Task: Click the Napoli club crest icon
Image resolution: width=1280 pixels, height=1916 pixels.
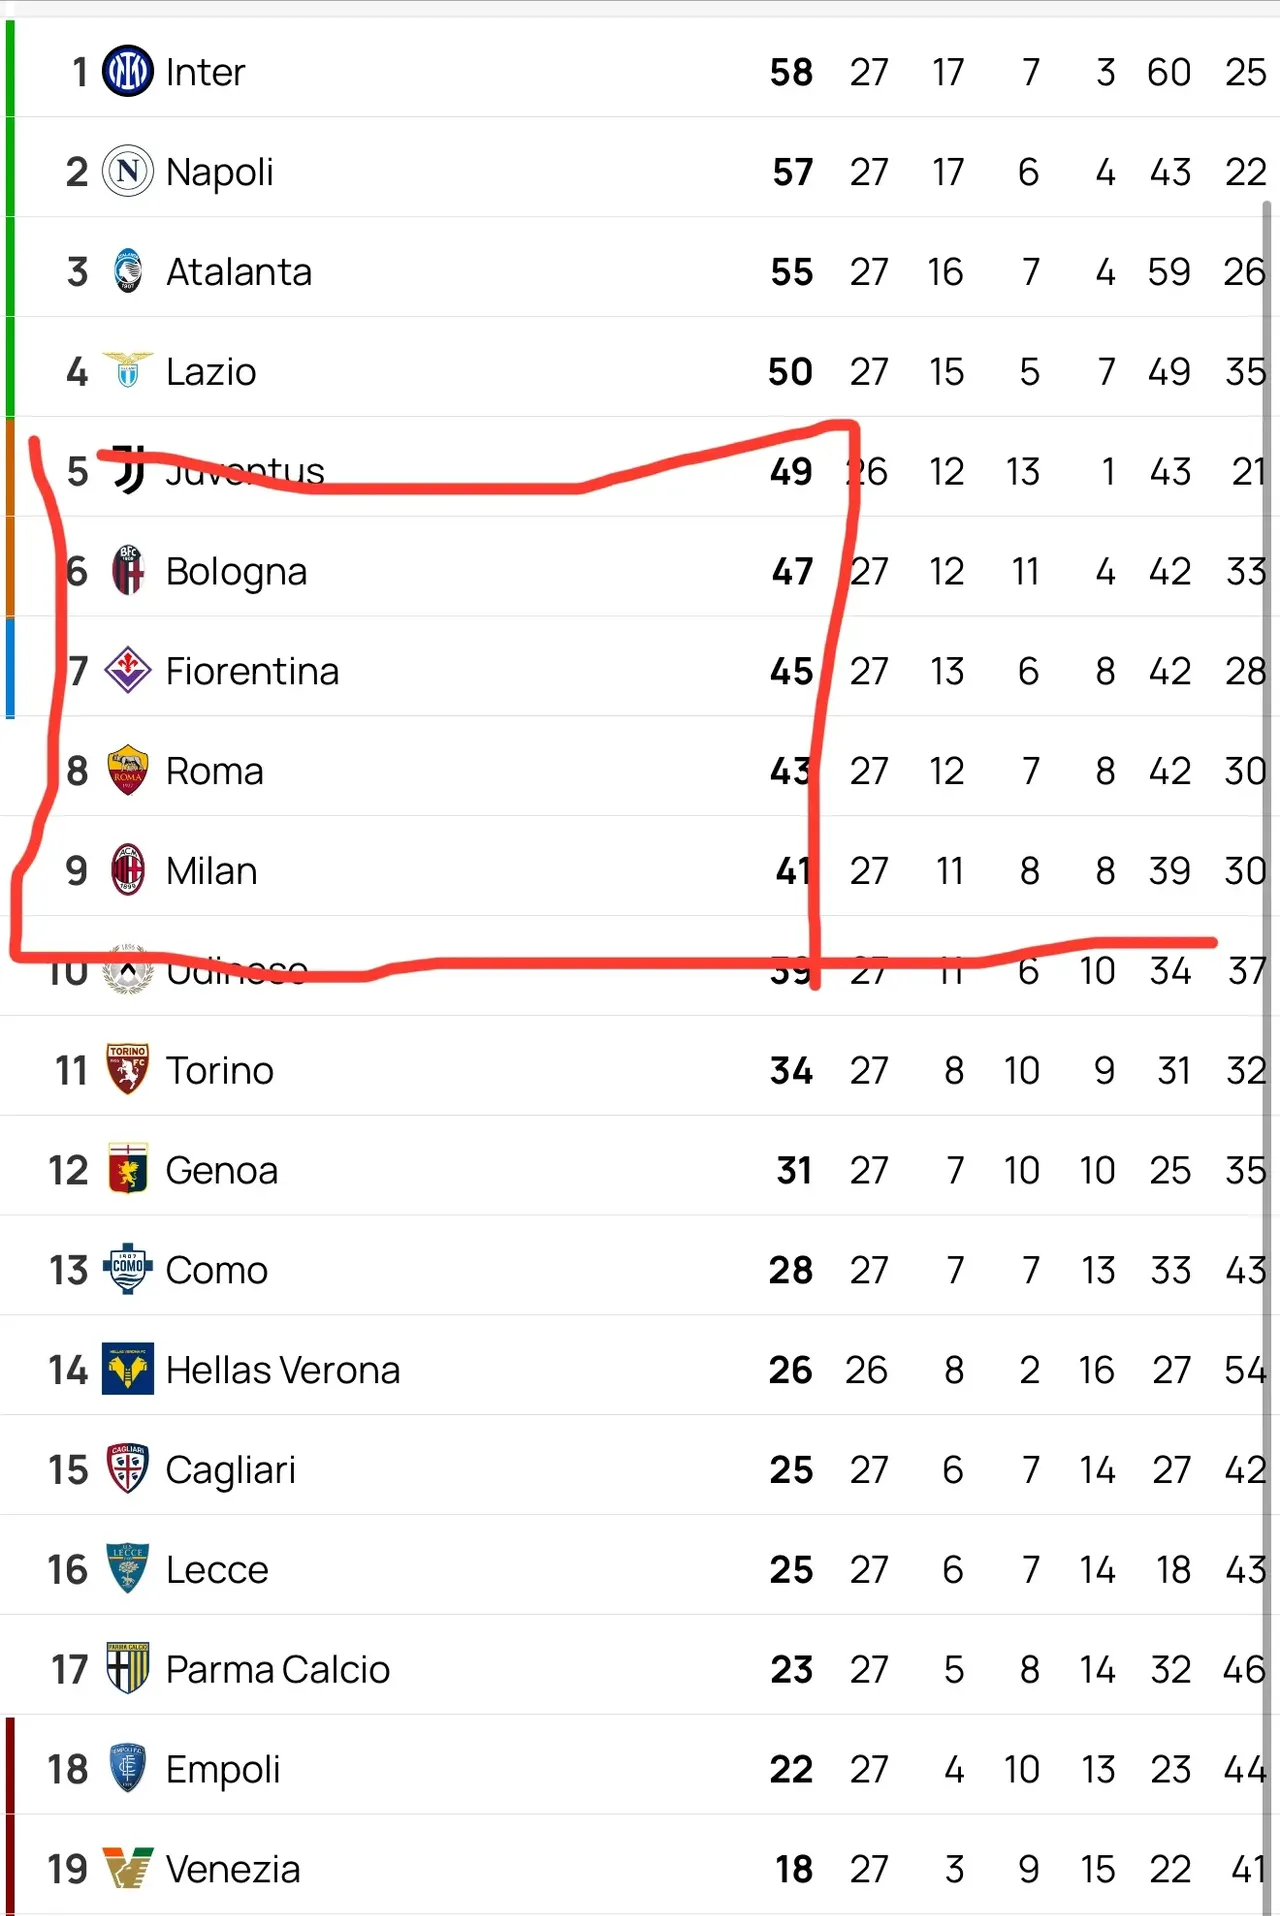Action: click(x=128, y=171)
